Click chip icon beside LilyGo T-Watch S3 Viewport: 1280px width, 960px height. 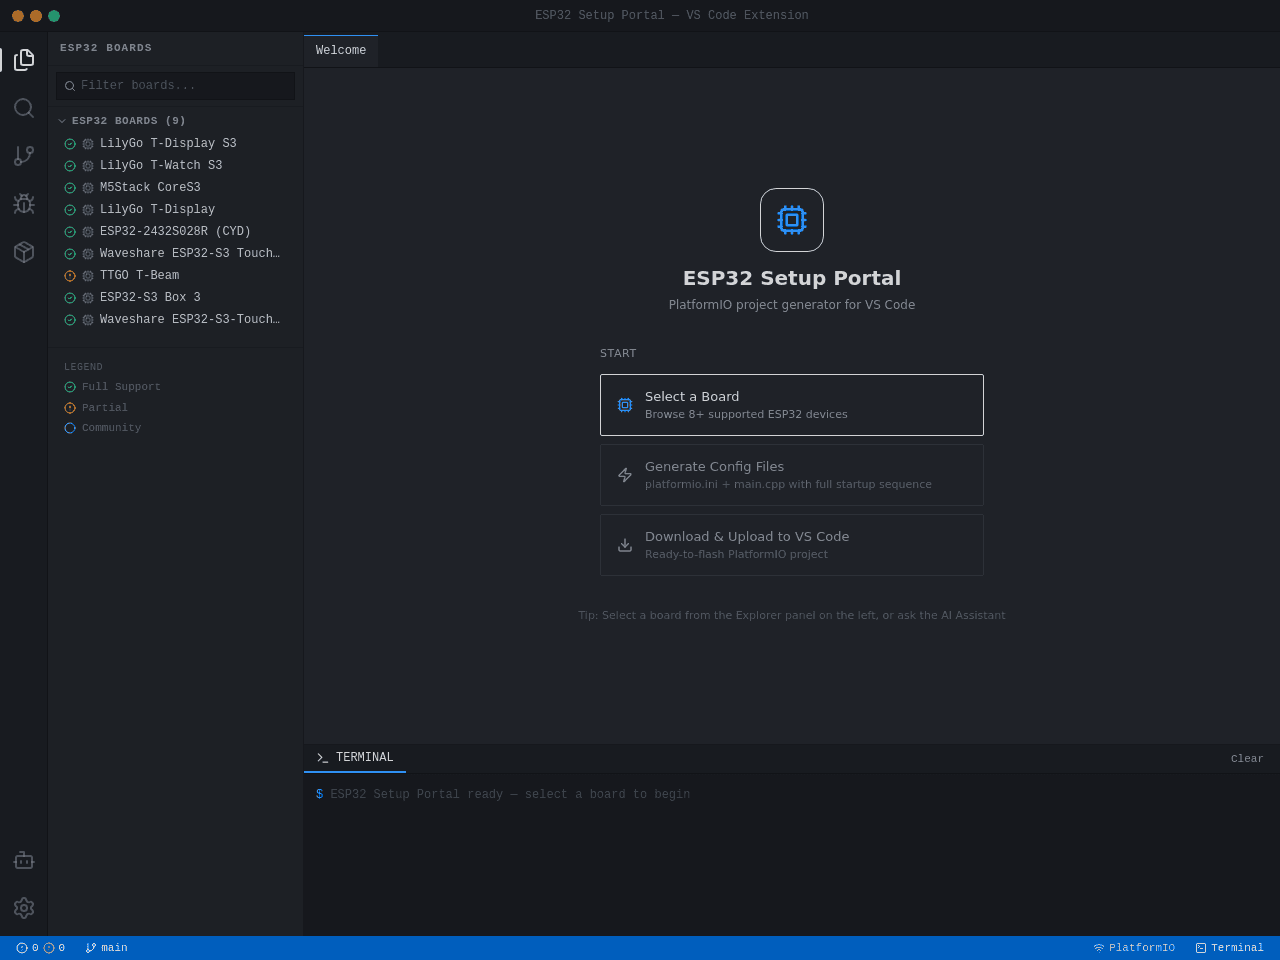point(88,166)
